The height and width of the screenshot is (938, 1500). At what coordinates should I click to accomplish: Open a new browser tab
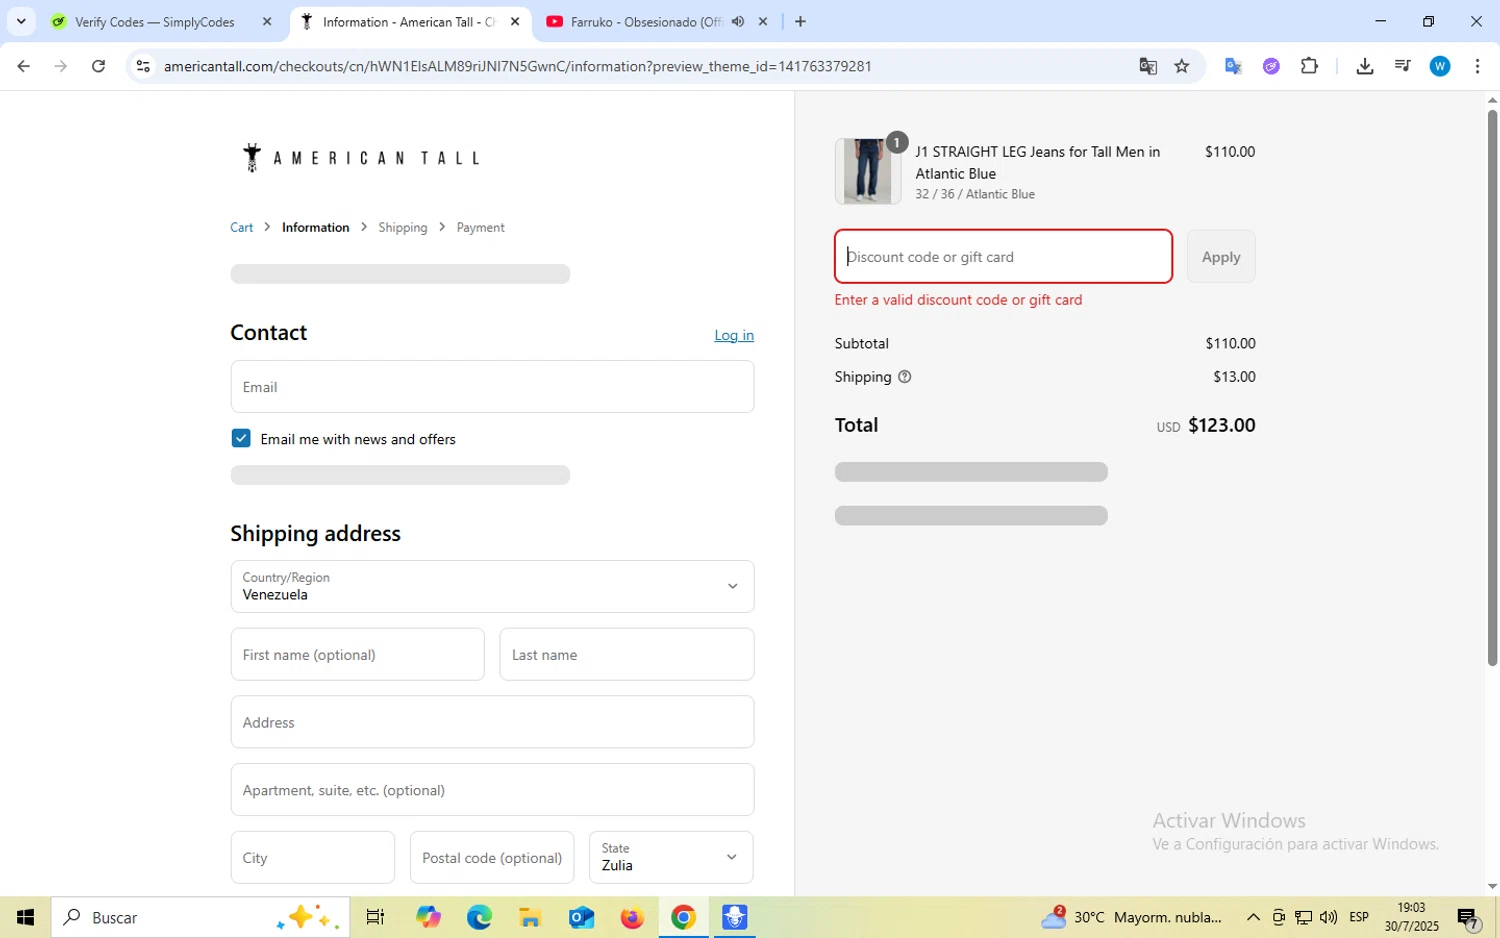pos(800,21)
